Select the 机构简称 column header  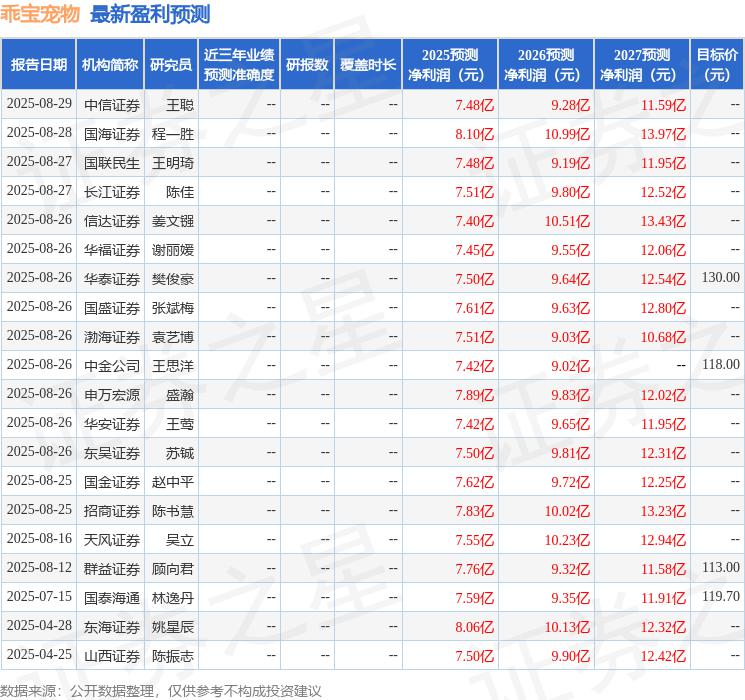pos(110,65)
